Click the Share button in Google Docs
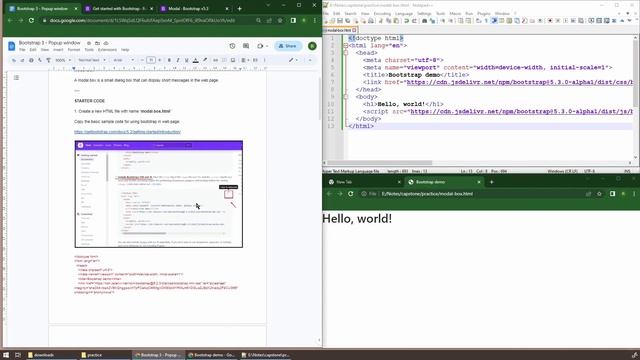Viewport: 640px width, 360px height. [x=288, y=46]
